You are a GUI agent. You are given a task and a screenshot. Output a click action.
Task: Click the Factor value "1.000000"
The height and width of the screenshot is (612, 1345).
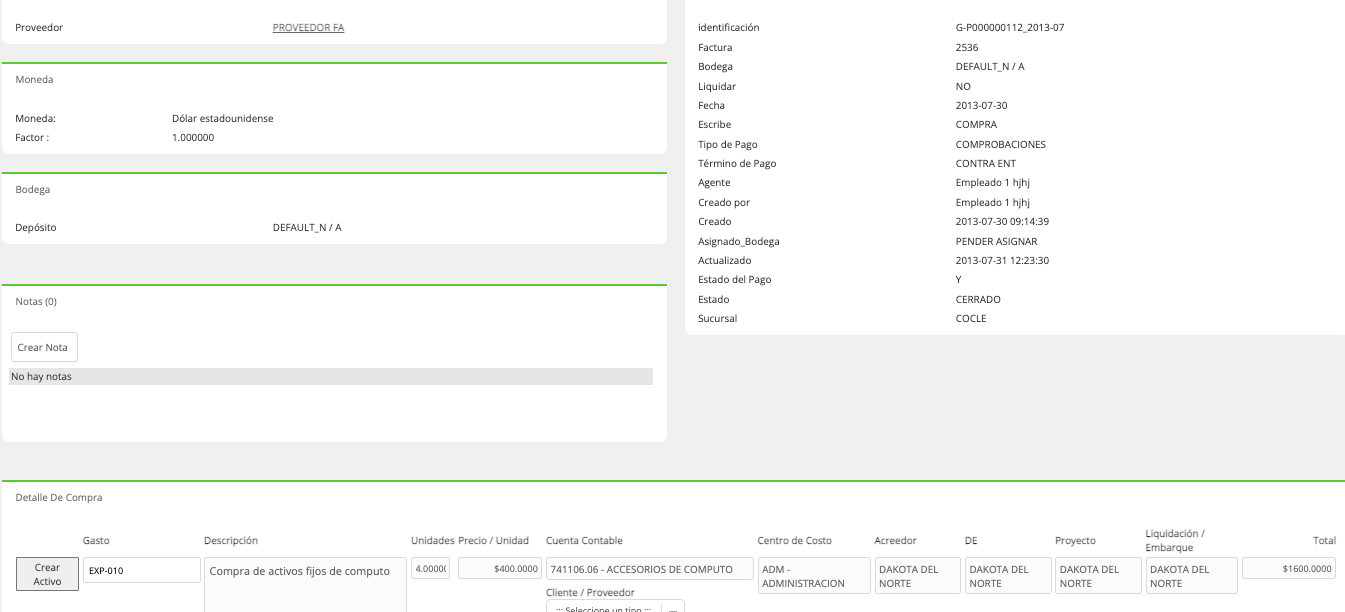pyautogui.click(x=193, y=137)
